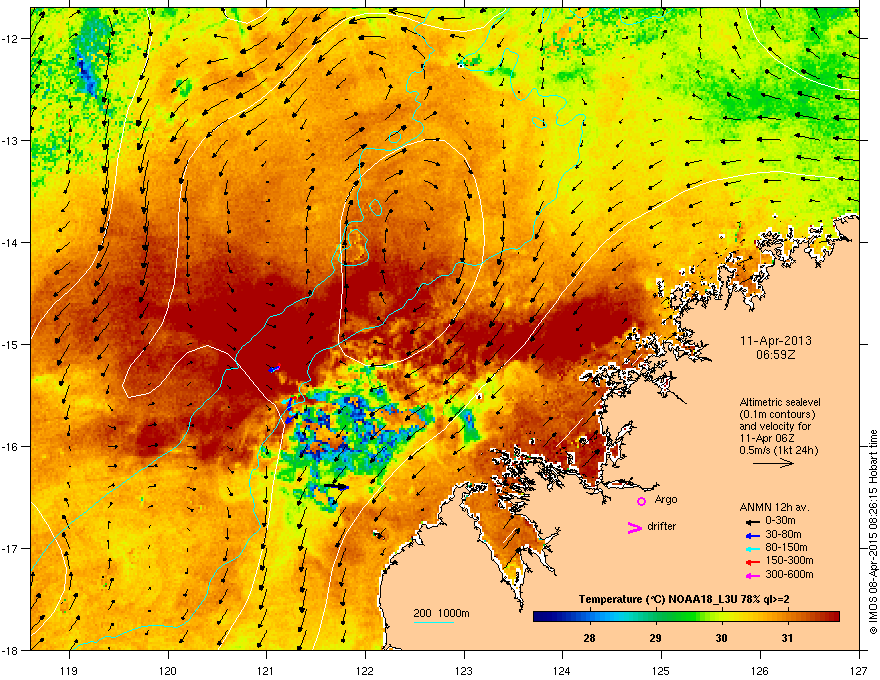
Task: Click the vertical IMOS copyright timestamp text
Action: click(873, 532)
